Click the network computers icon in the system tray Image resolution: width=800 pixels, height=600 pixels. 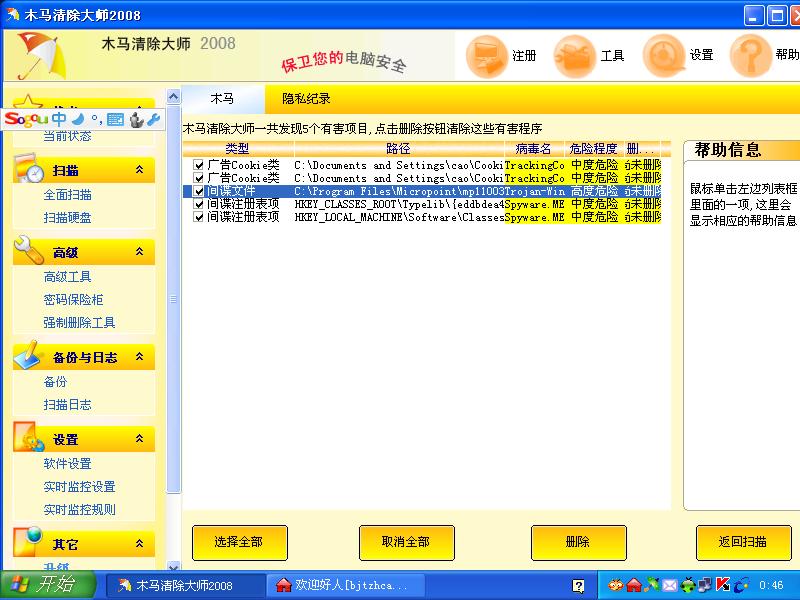point(705,585)
